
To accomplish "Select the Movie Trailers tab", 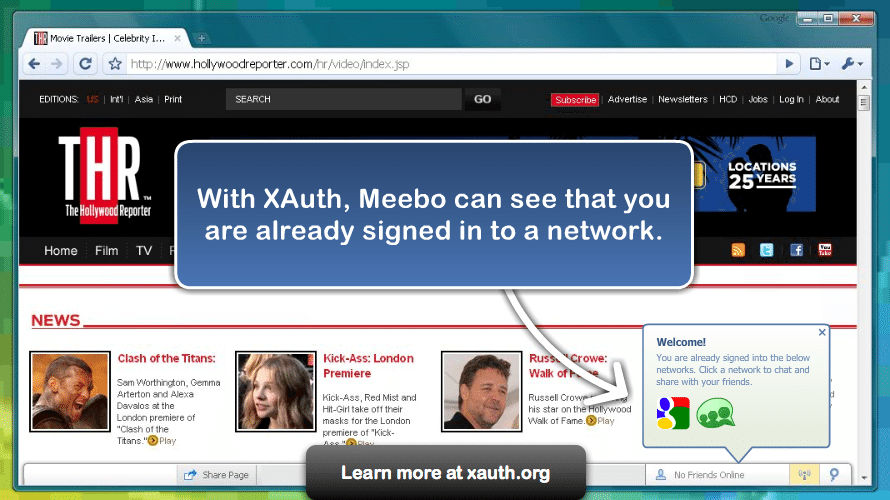I will coord(105,38).
